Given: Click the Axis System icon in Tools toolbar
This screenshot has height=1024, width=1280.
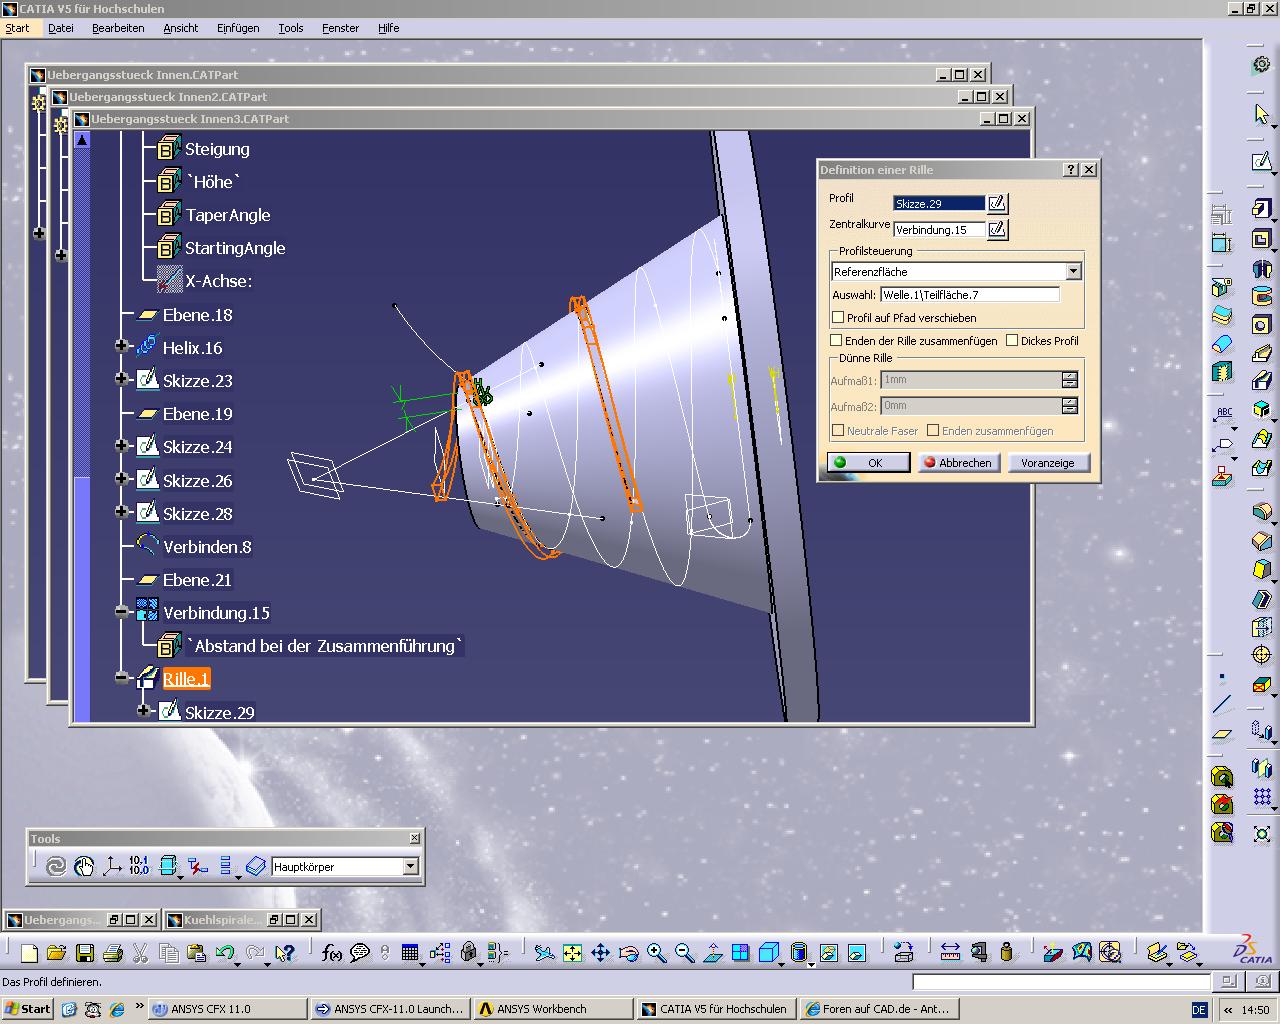Looking at the screenshot, I should (x=112, y=867).
